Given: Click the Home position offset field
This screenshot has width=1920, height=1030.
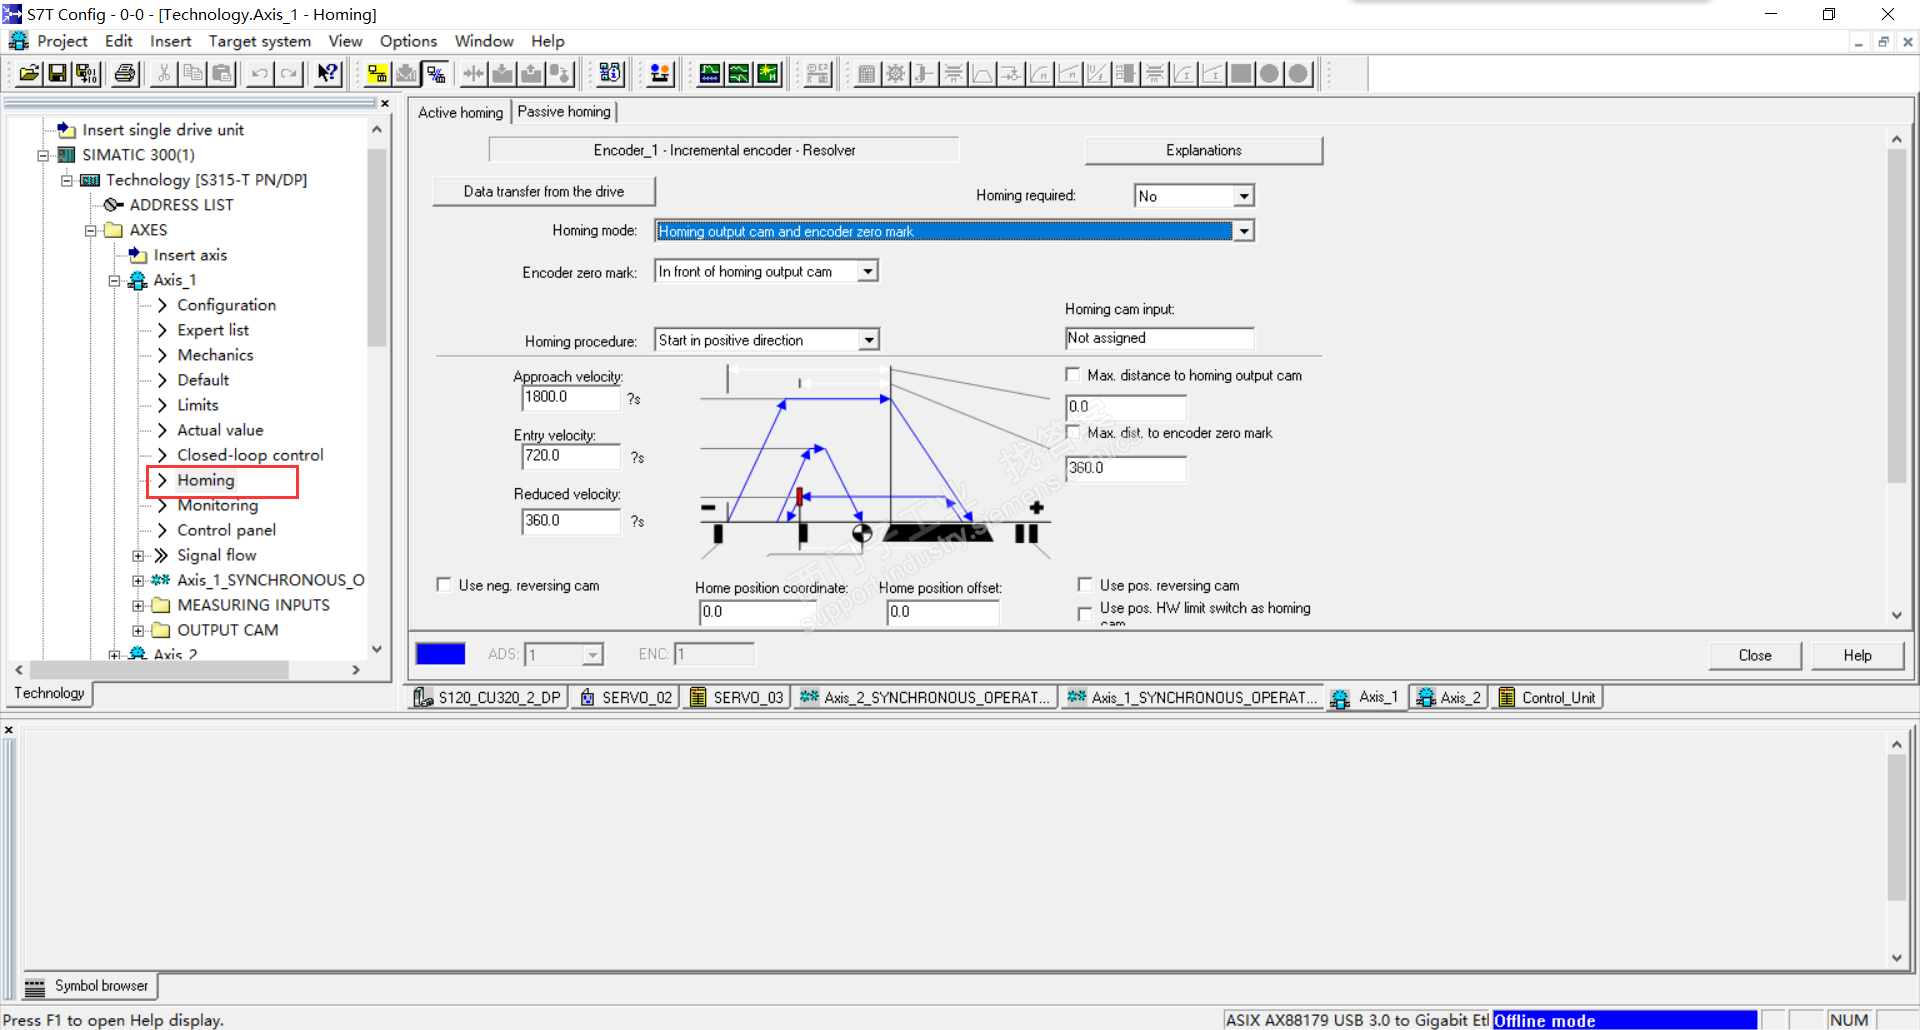Looking at the screenshot, I should pyautogui.click(x=943, y=612).
